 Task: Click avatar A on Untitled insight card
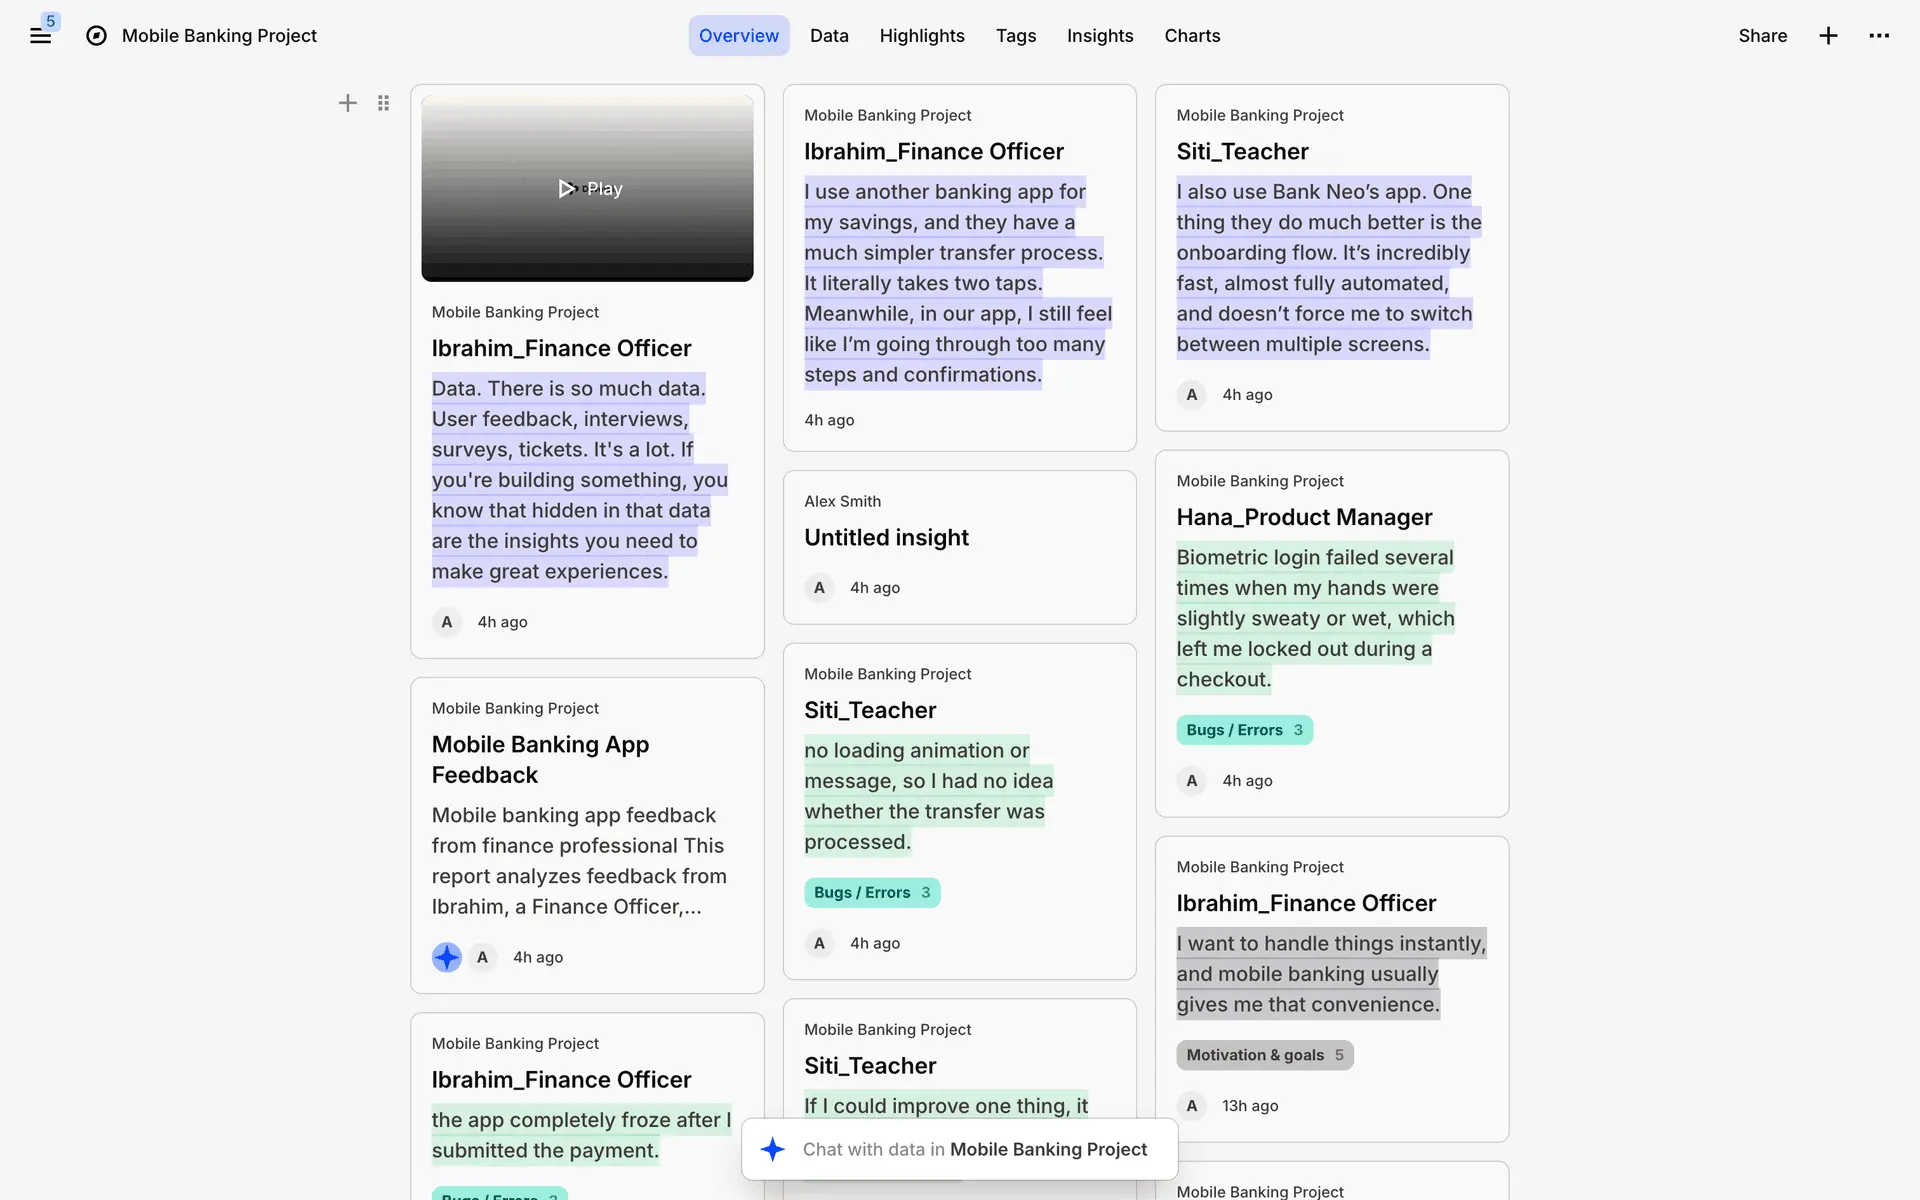819,588
